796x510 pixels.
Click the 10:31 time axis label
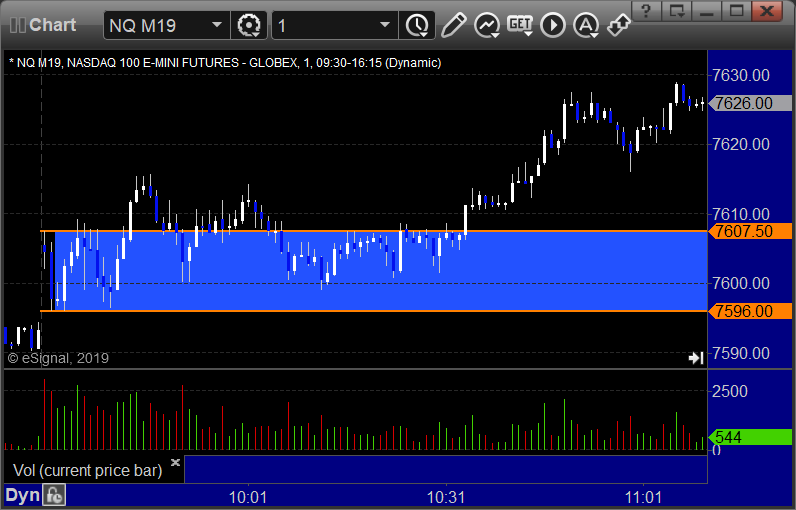tap(446, 497)
